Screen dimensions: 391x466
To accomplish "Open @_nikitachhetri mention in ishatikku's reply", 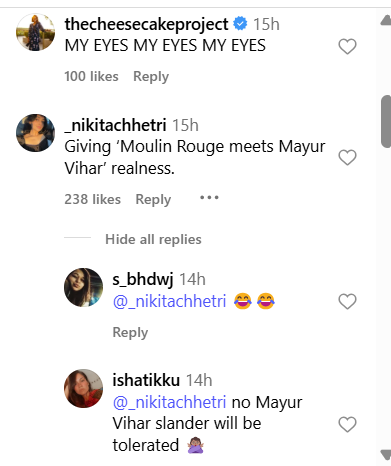I will pyautogui.click(x=170, y=402).
